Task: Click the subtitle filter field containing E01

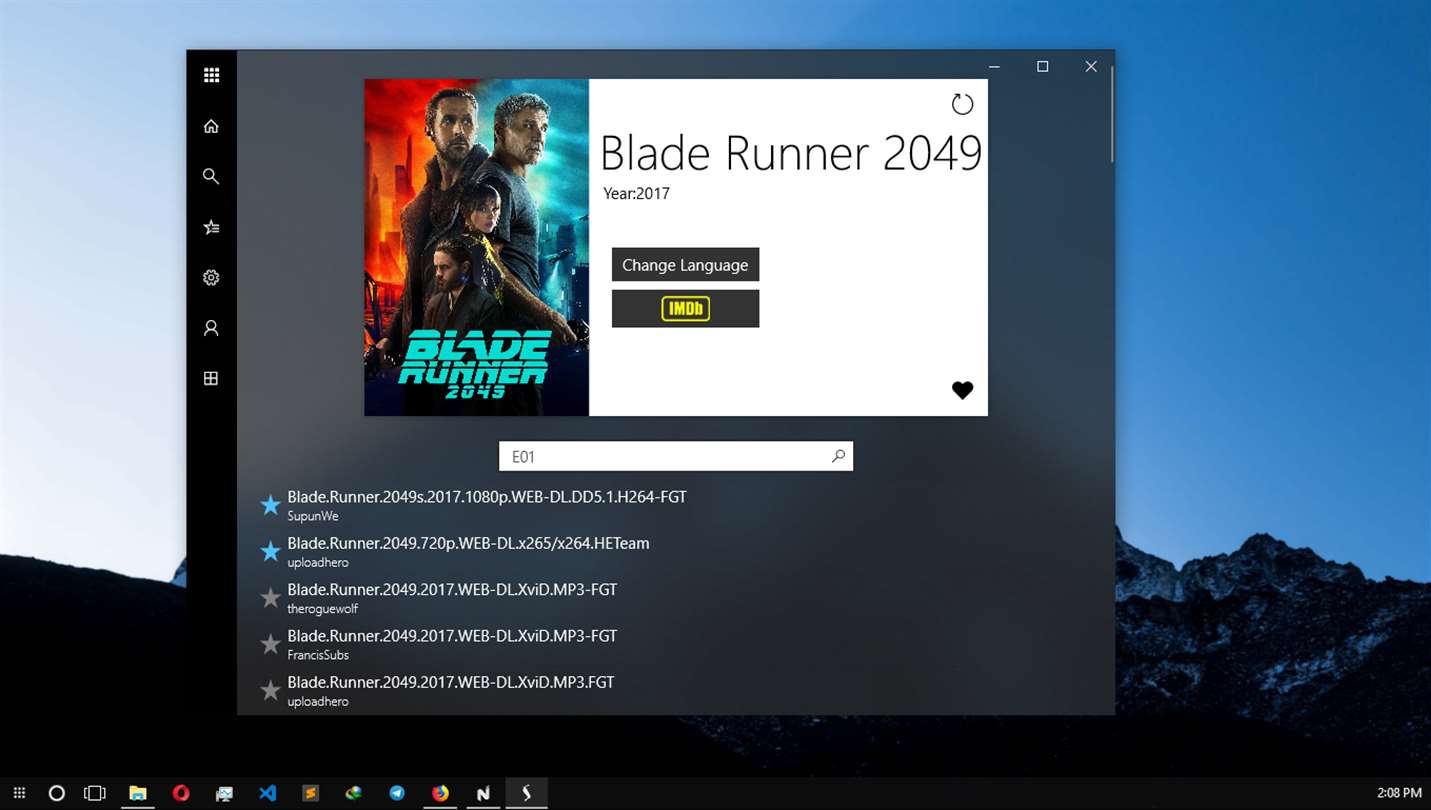Action: pyautogui.click(x=676, y=456)
